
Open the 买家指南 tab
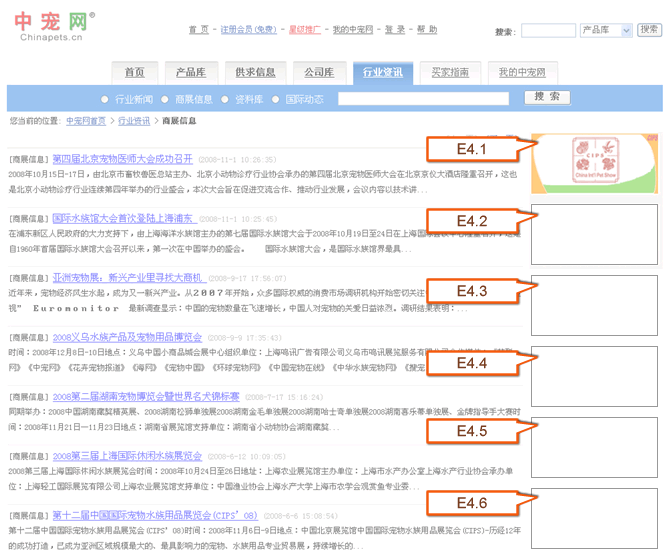coord(450,72)
